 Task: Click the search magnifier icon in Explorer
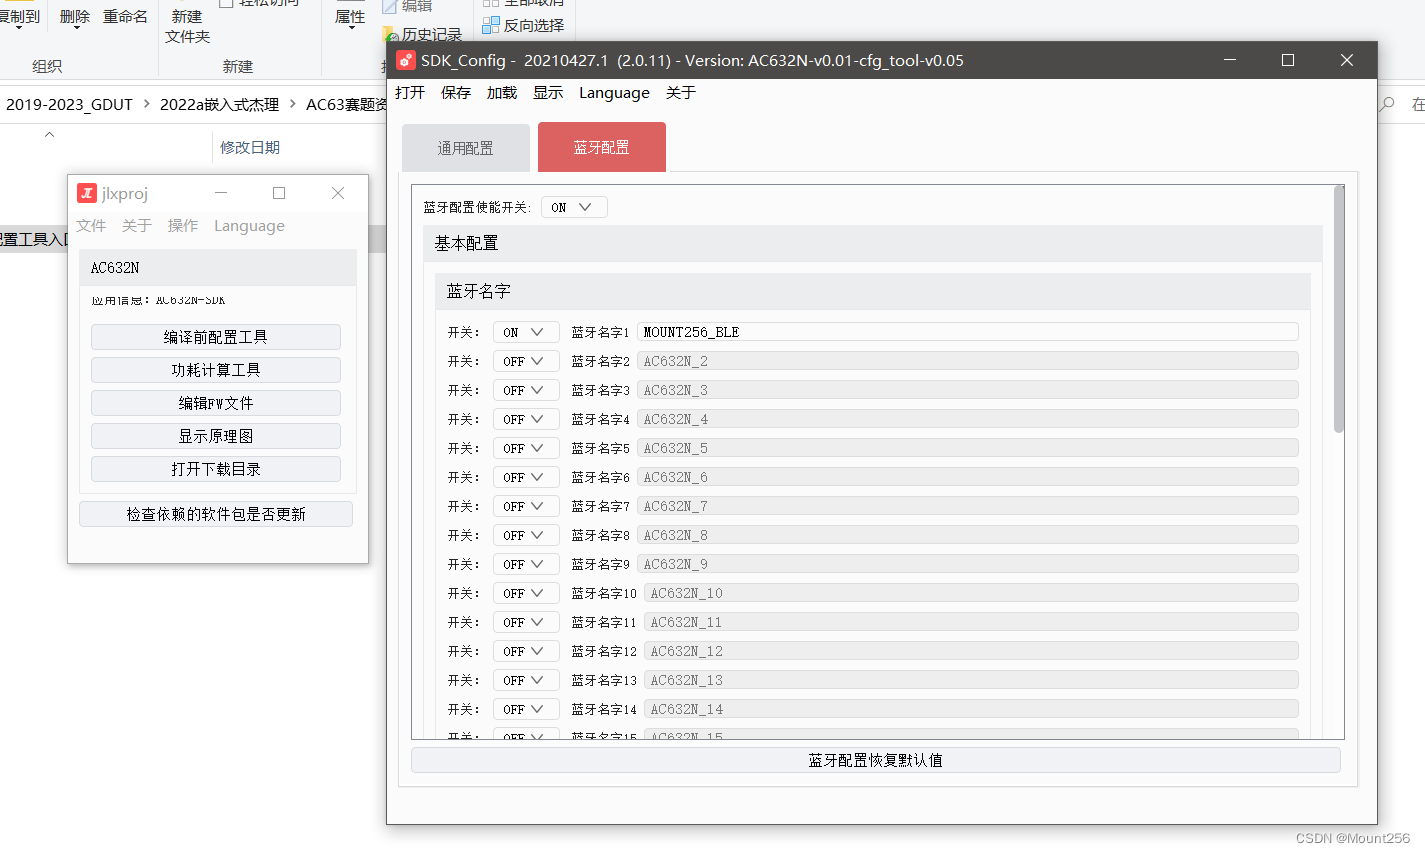(1387, 104)
